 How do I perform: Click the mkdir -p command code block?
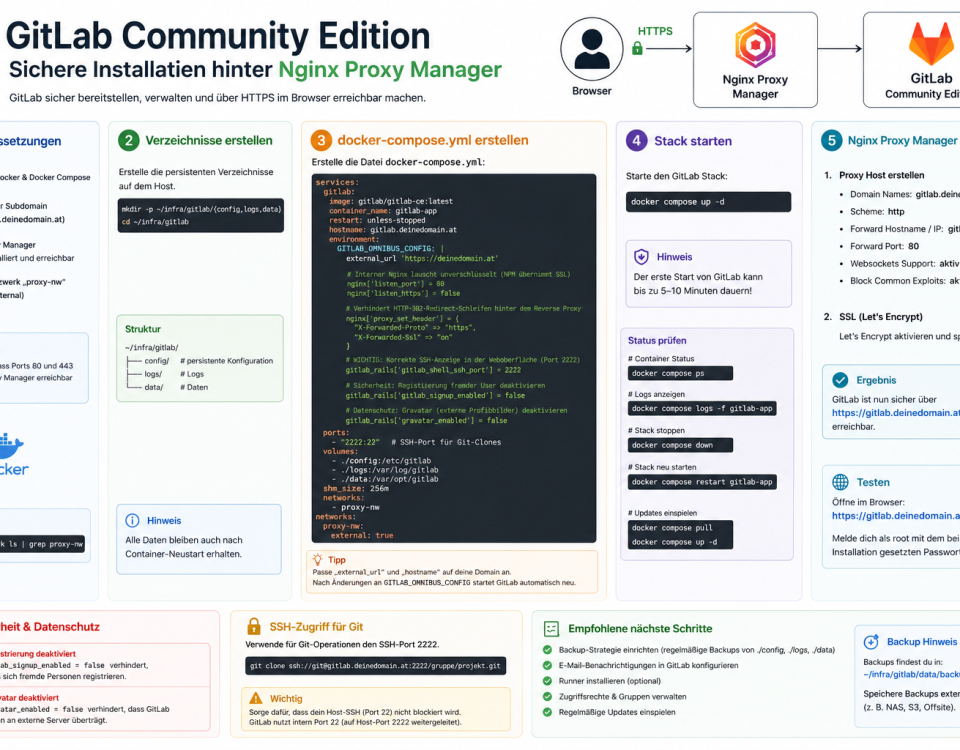(x=201, y=215)
